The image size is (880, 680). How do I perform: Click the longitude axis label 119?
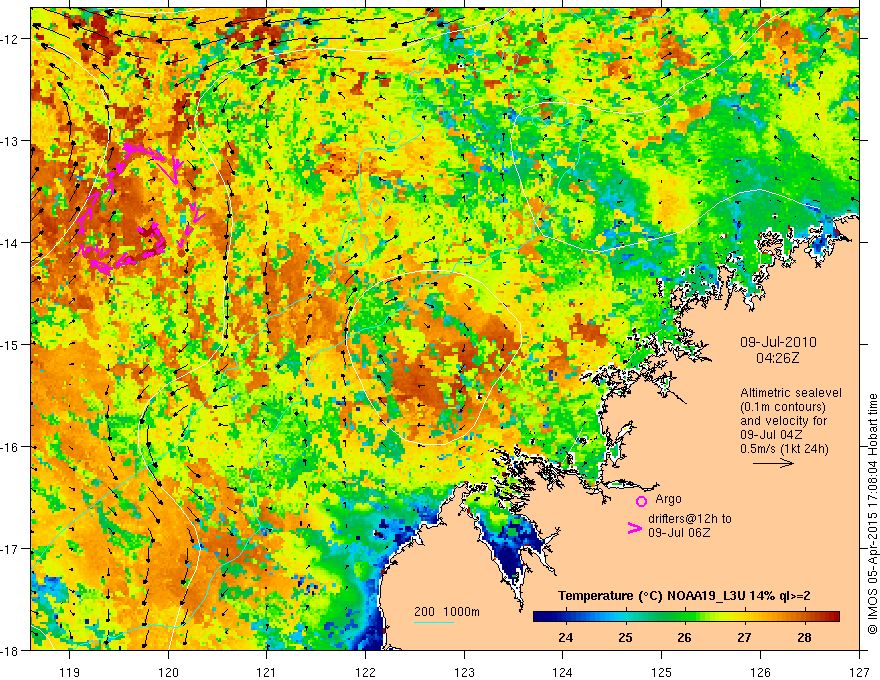[x=70, y=672]
